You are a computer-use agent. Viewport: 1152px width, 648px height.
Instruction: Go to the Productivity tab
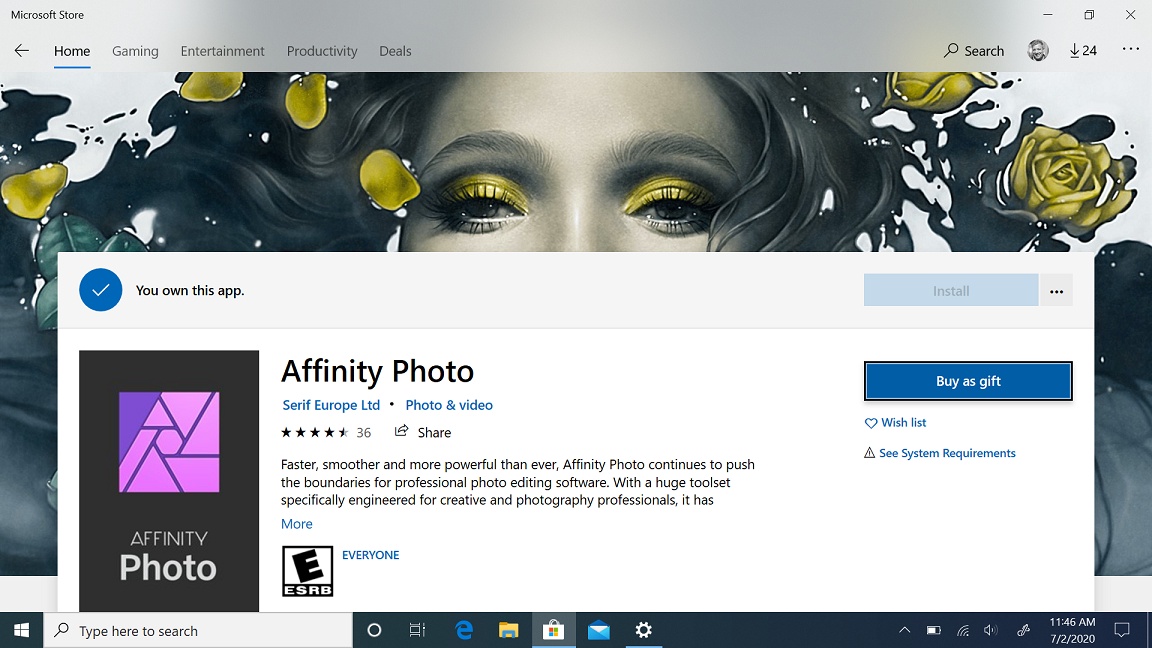click(x=321, y=51)
